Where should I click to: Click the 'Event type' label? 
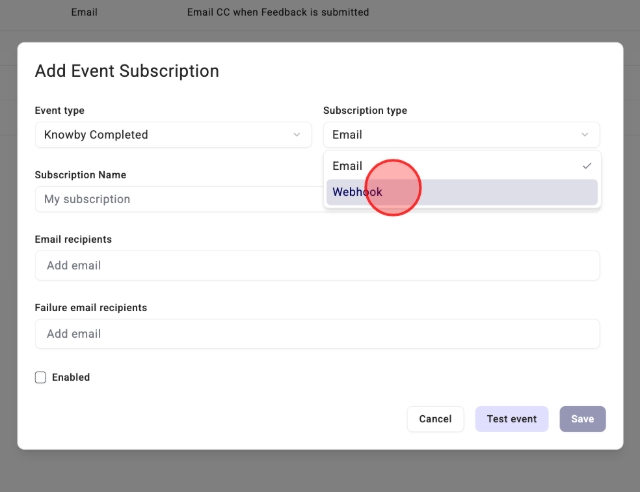click(60, 111)
